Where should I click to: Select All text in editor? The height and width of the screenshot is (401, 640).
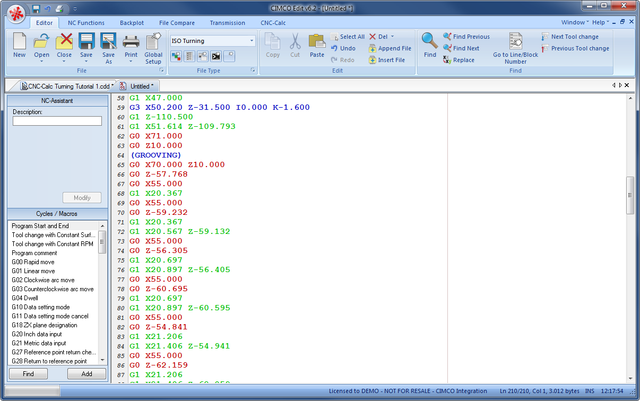[x=347, y=37]
